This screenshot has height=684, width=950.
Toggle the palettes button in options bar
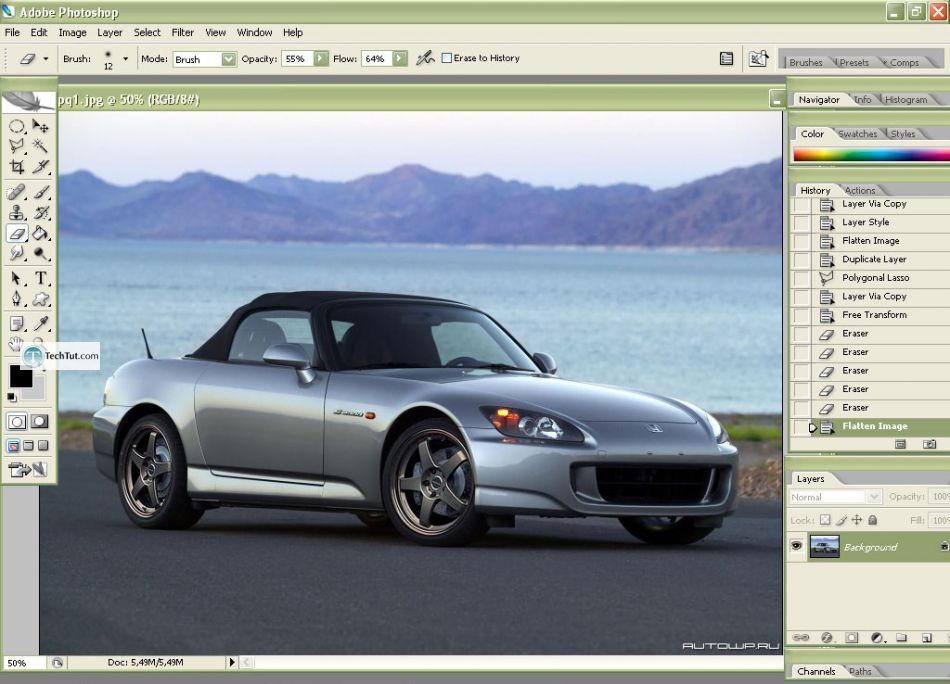pyautogui.click(x=726, y=58)
